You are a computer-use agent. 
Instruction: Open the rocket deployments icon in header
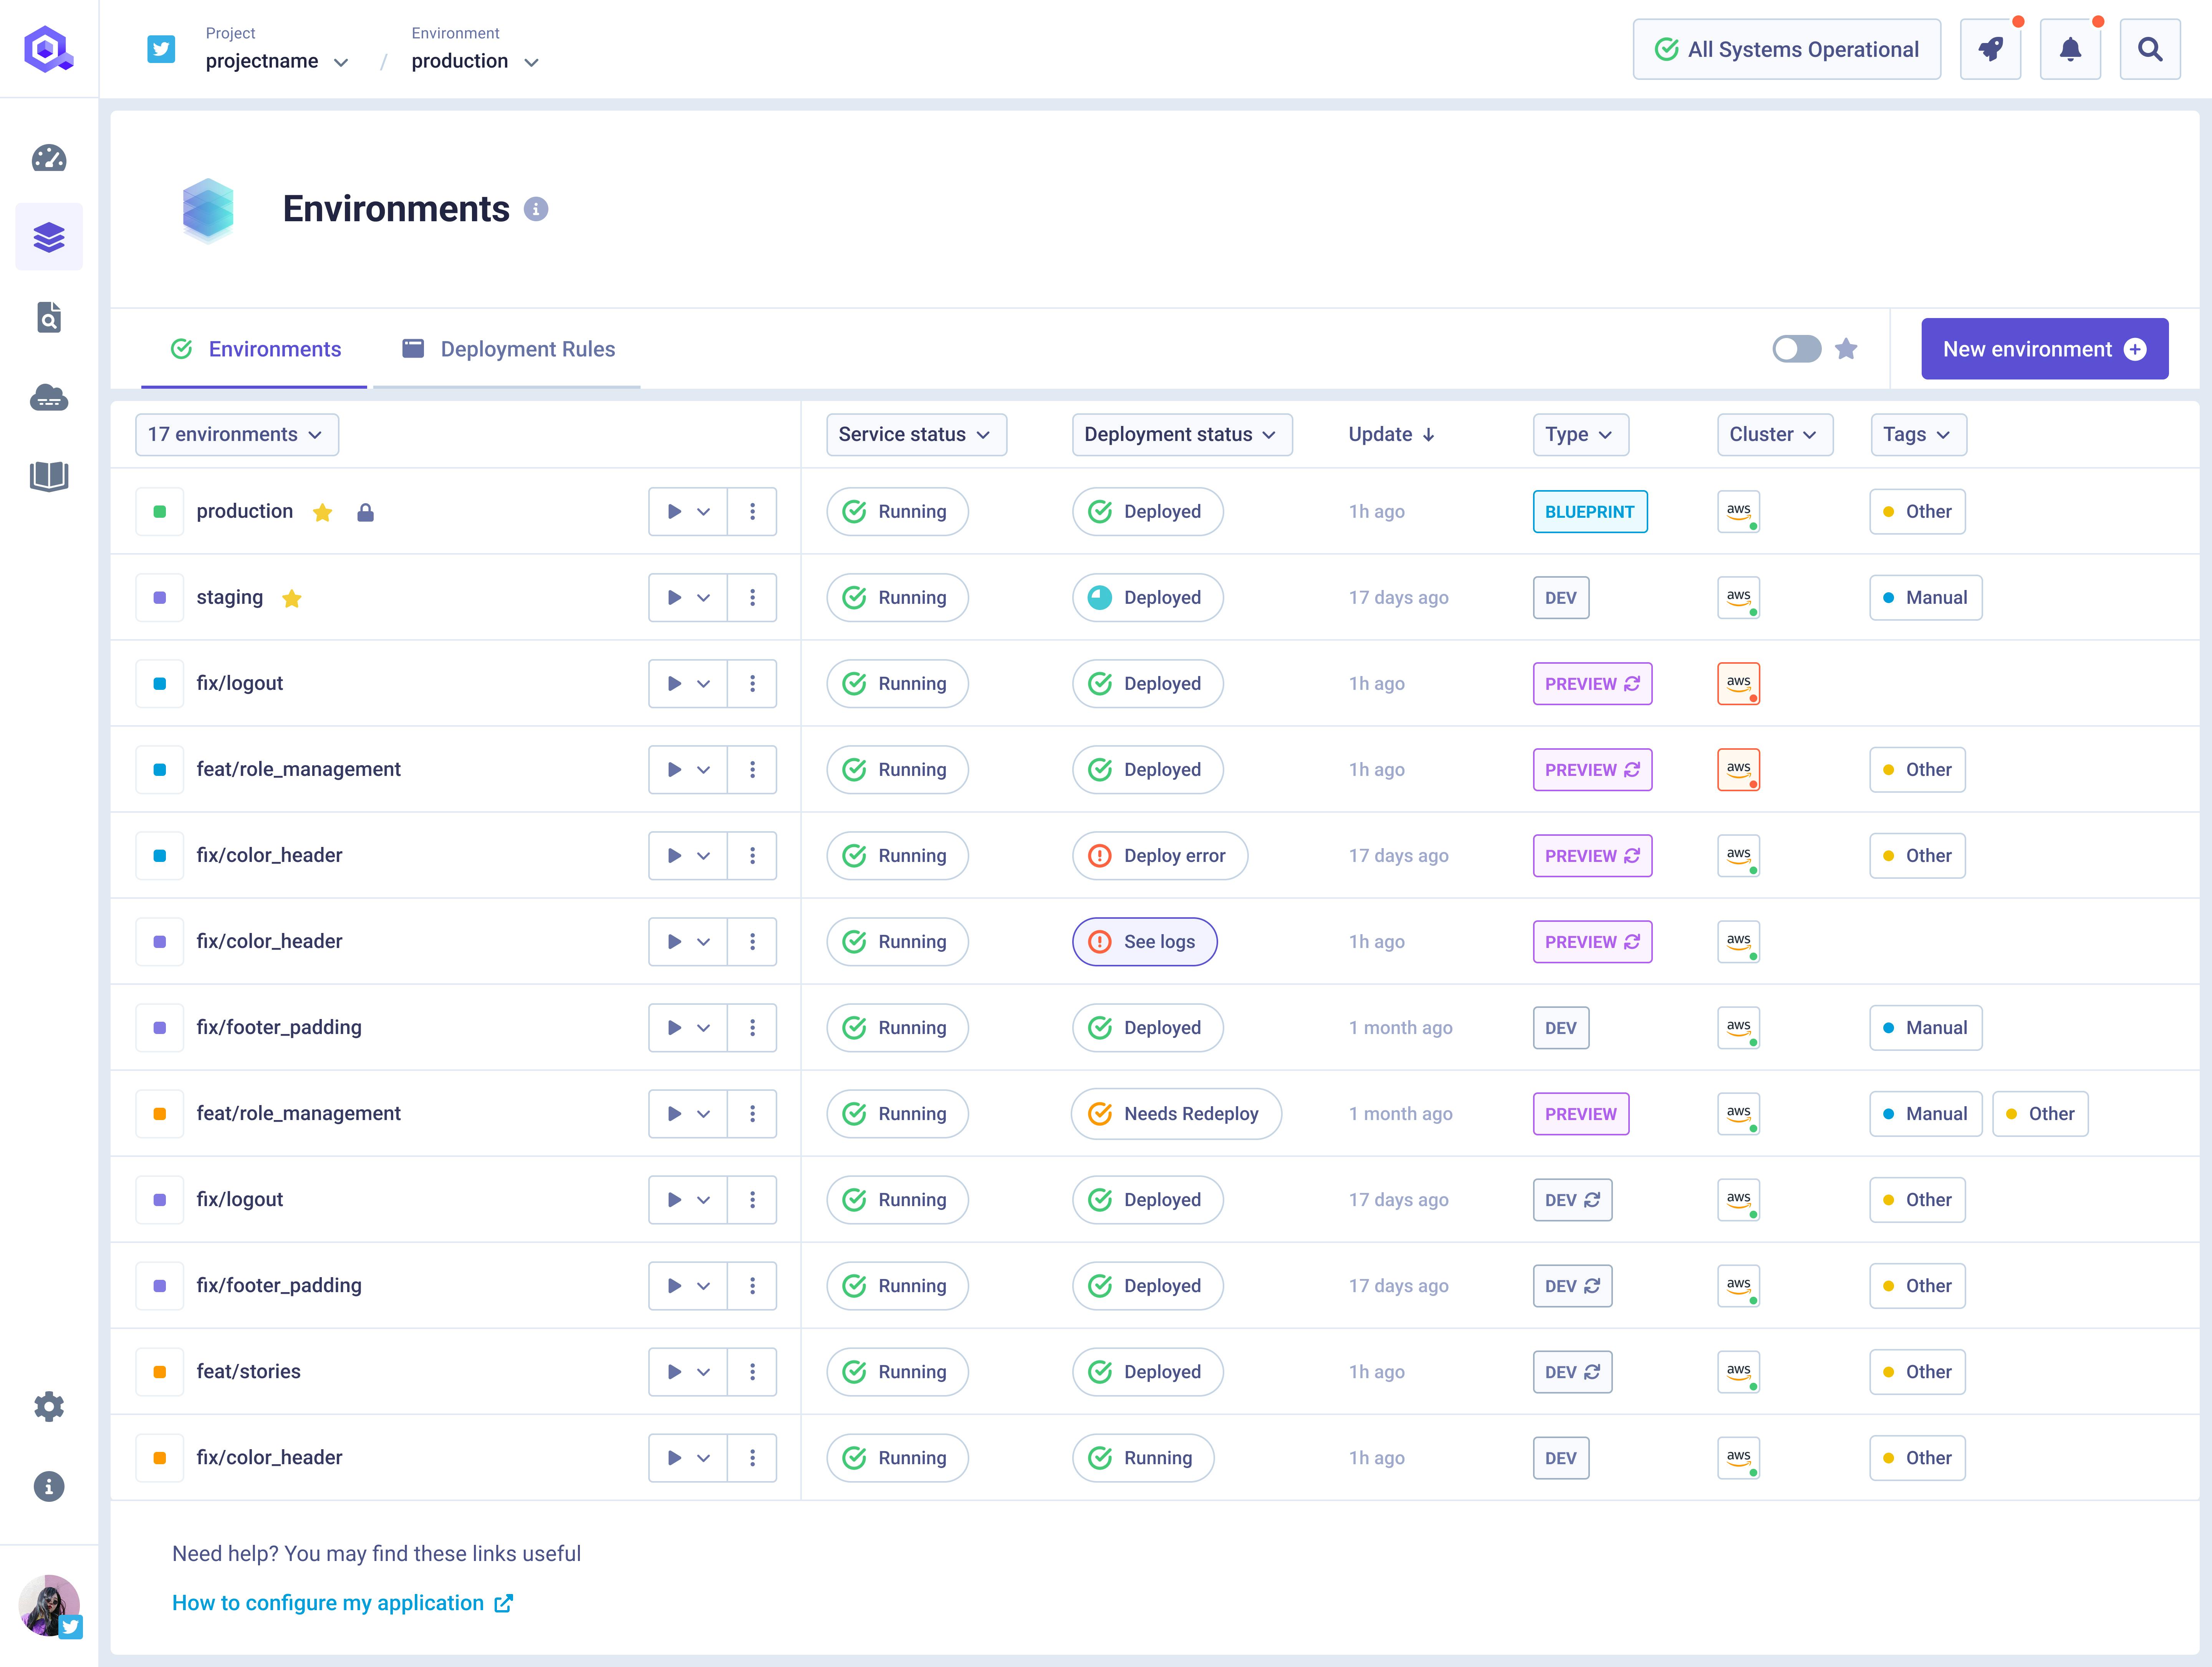tap(1990, 49)
